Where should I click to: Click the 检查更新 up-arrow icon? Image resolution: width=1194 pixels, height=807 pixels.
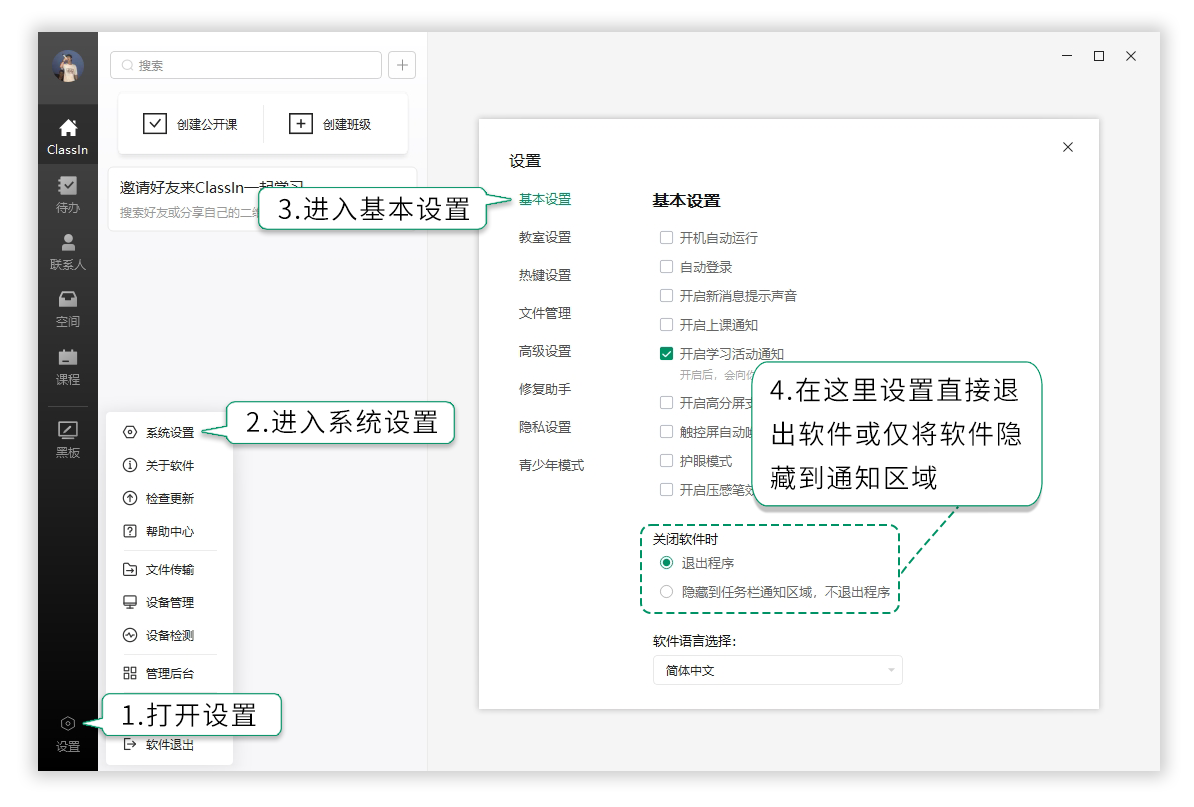coord(130,498)
